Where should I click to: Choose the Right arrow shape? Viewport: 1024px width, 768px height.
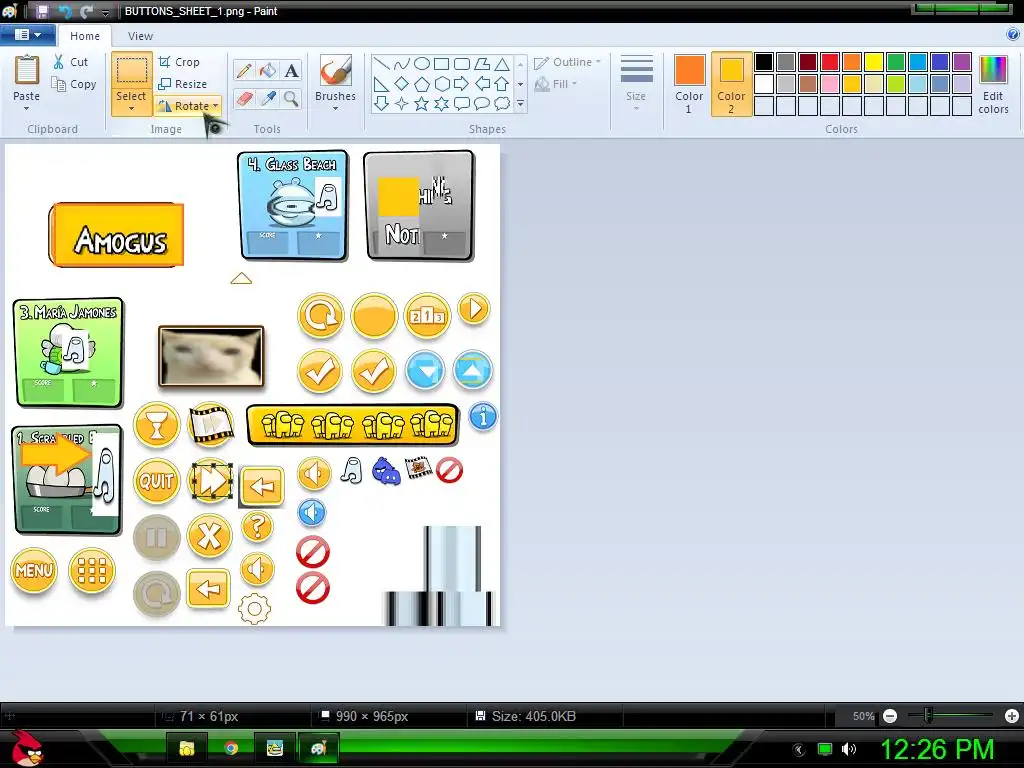tap(462, 84)
